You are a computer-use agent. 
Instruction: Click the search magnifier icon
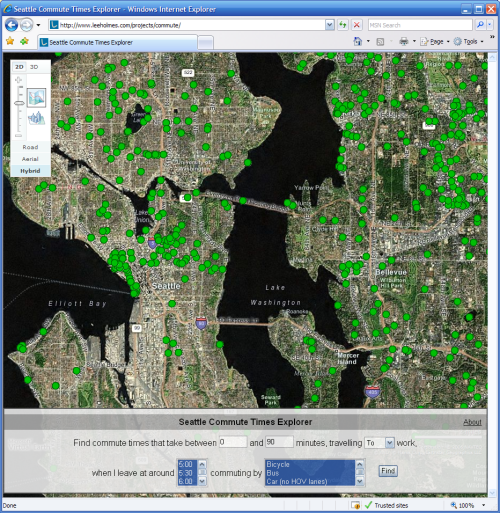coord(480,25)
